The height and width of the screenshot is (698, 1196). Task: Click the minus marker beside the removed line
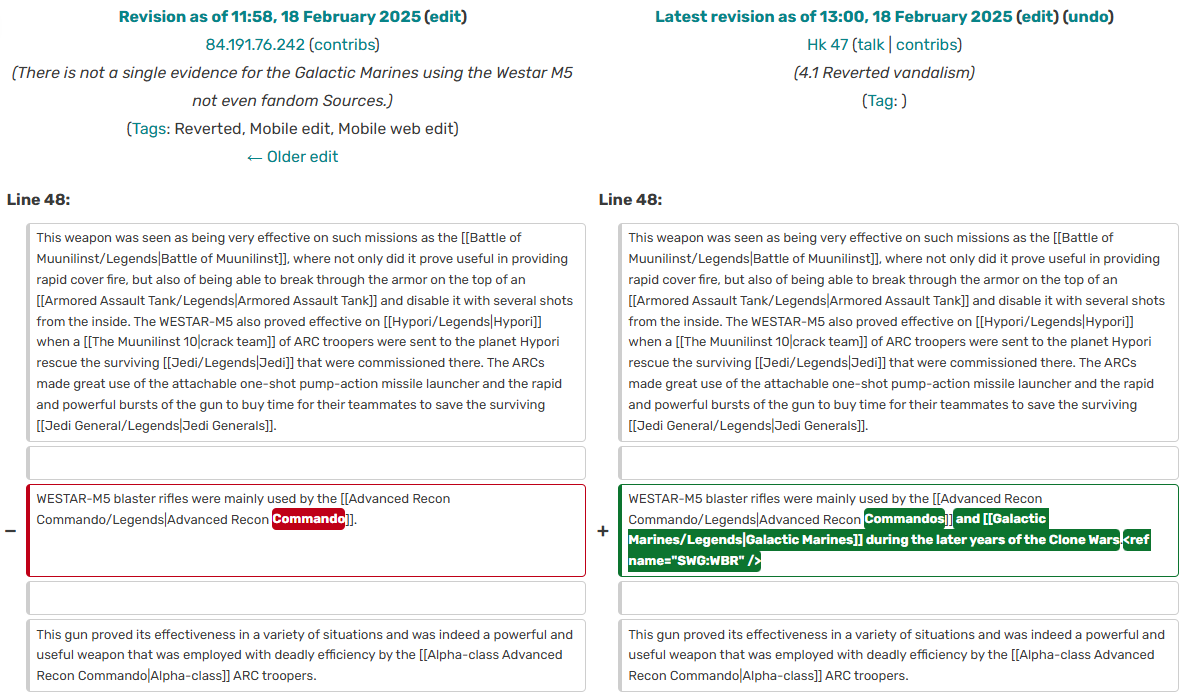tap(11, 531)
